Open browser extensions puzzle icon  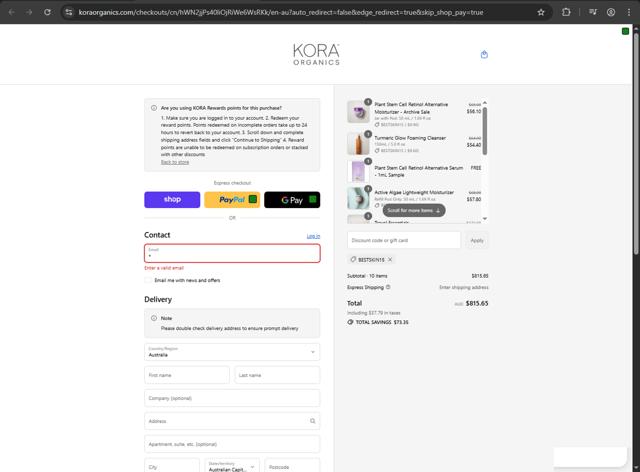(566, 12)
